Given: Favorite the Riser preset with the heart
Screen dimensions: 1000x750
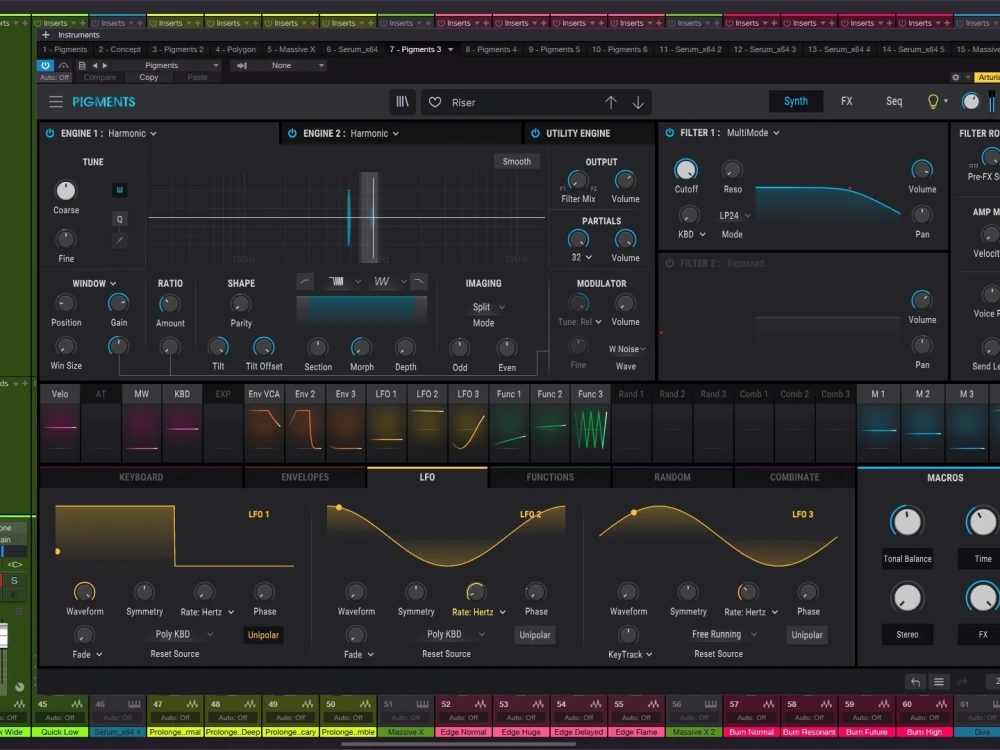Looking at the screenshot, I should pos(435,102).
